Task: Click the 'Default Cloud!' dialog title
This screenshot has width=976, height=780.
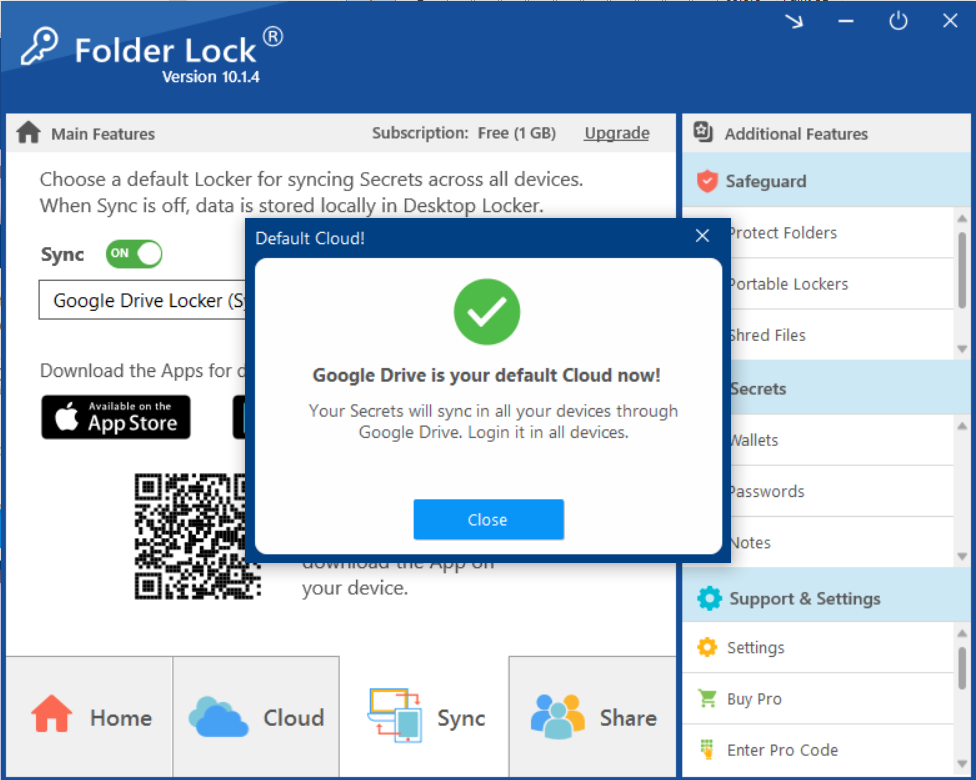Action: [x=310, y=238]
